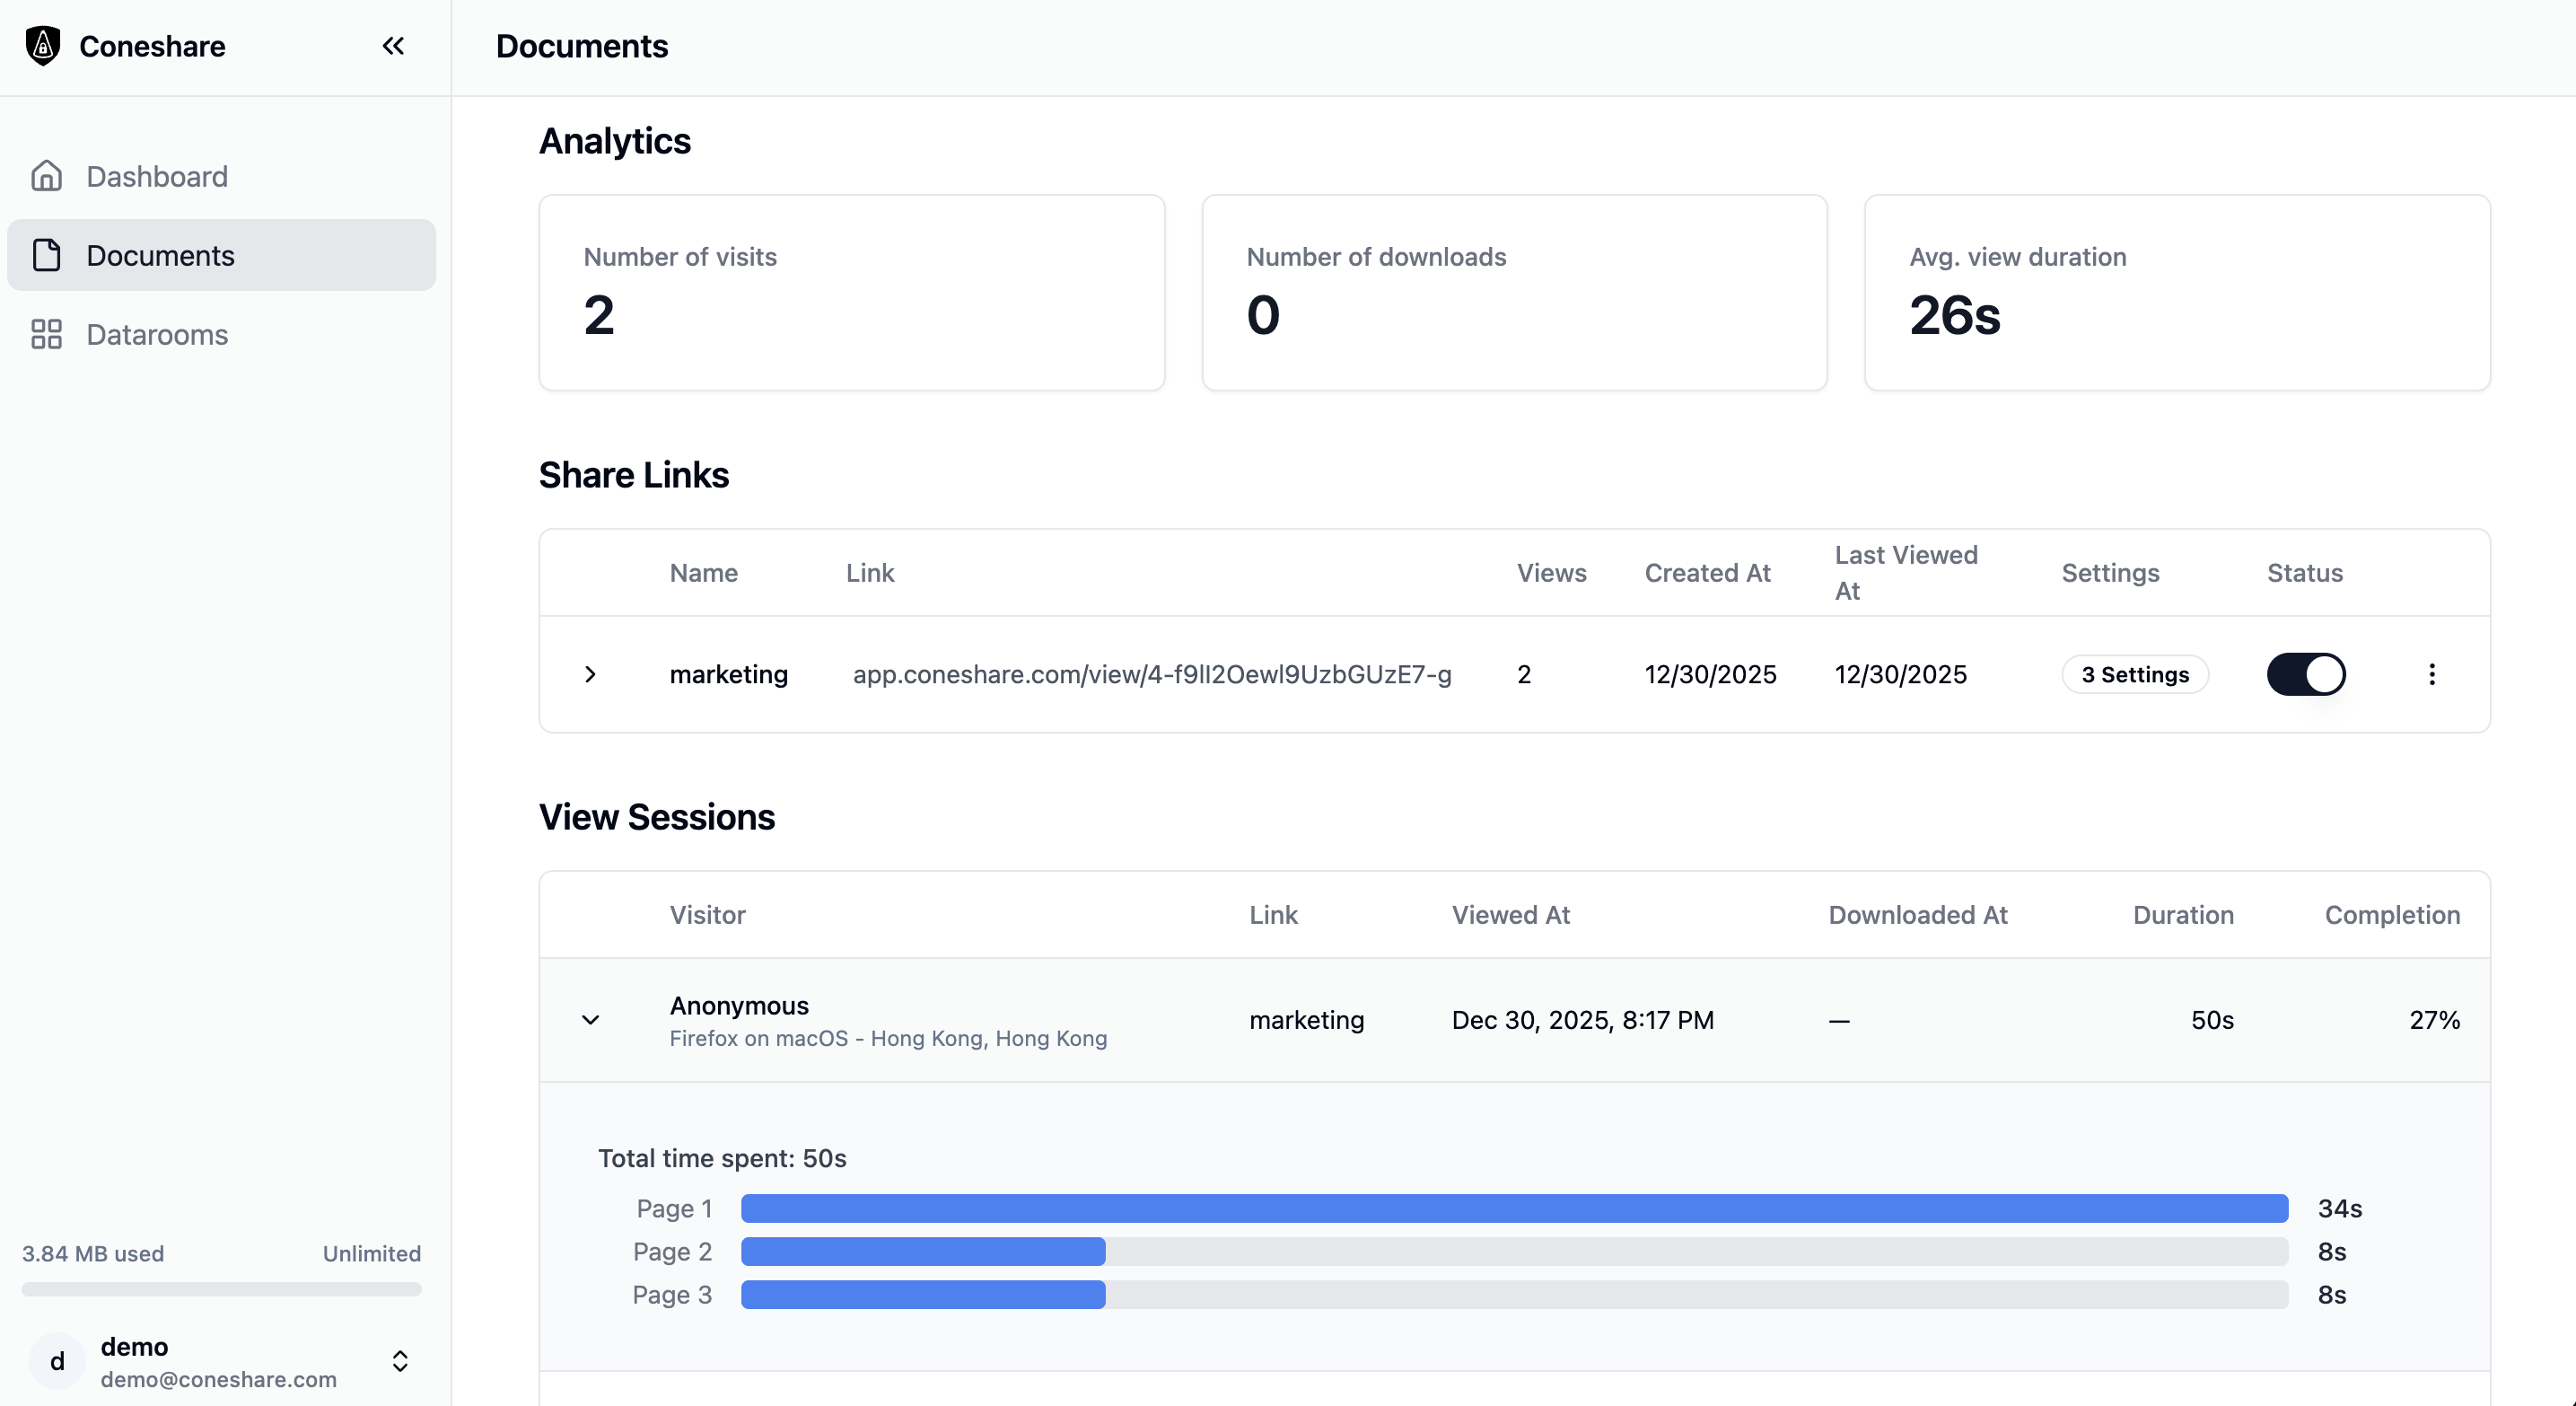This screenshot has width=2576, height=1406.
Task: Click the Documents file icon in sidebar
Action: tap(47, 255)
